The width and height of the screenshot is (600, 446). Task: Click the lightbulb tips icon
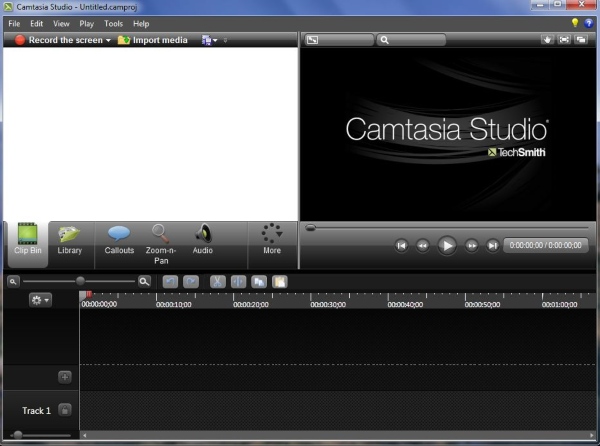[x=575, y=23]
